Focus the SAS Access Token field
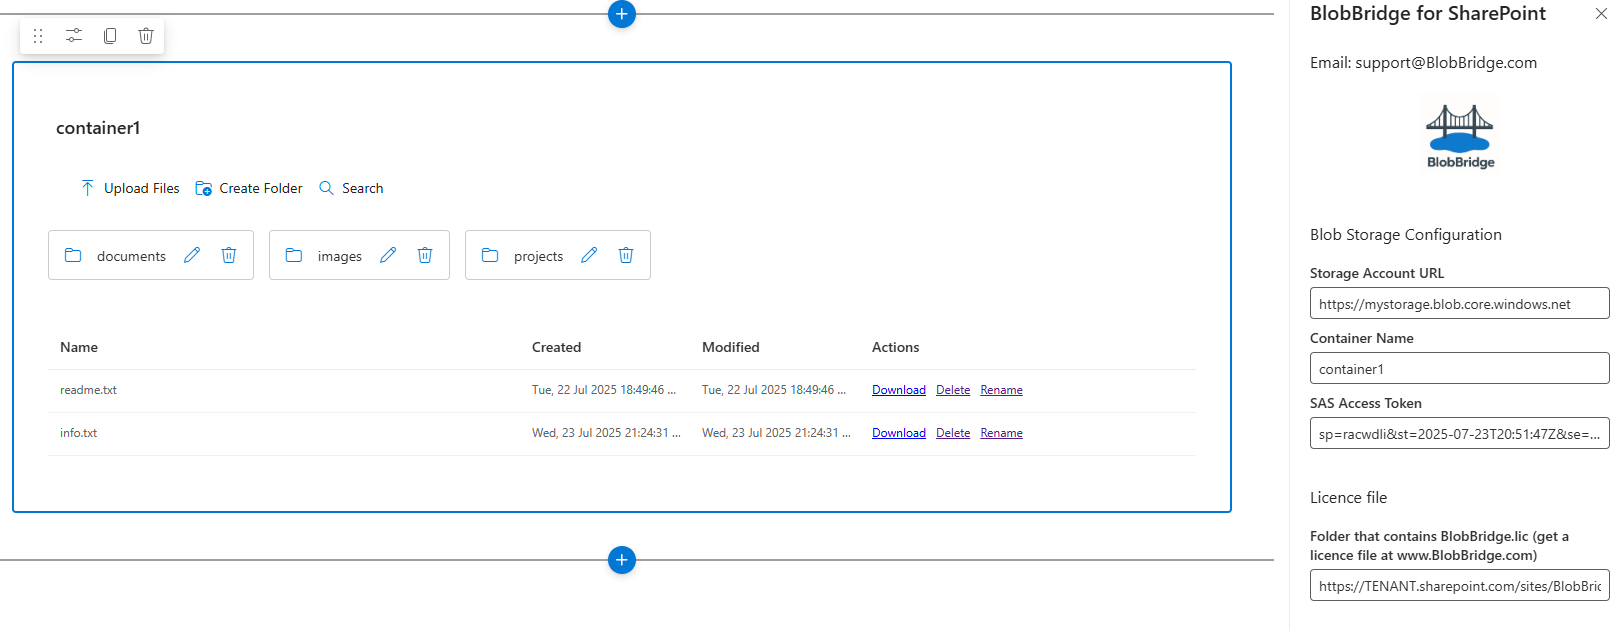Screen dimensions: 1621x631 click(x=1459, y=434)
